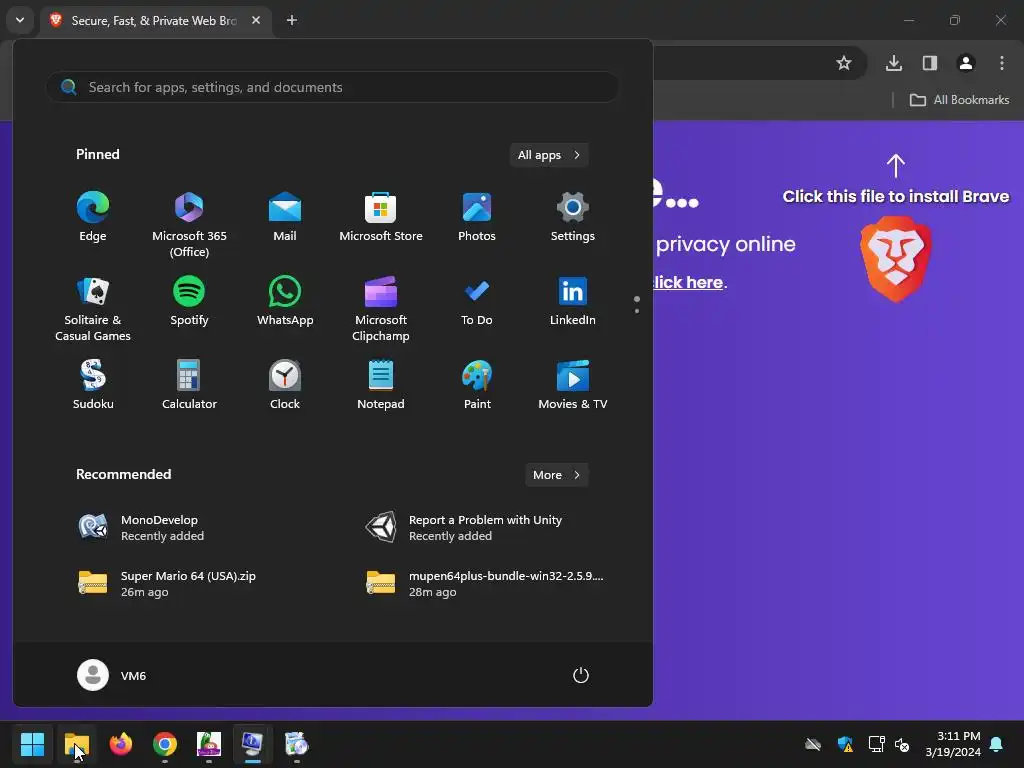Open Windows Security tray icon
Image resolution: width=1024 pixels, height=768 pixels.
[845, 744]
